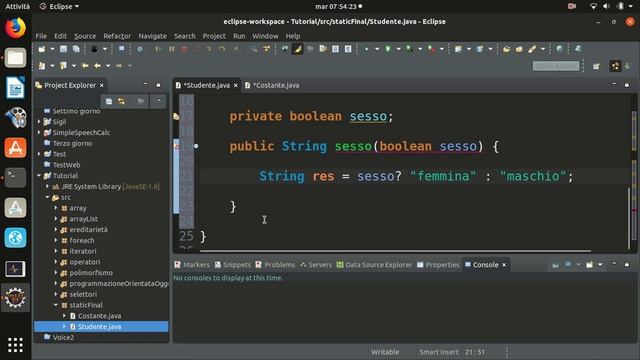
Task: Click the breakpoint dot on the sesso method line
Action: point(196,146)
